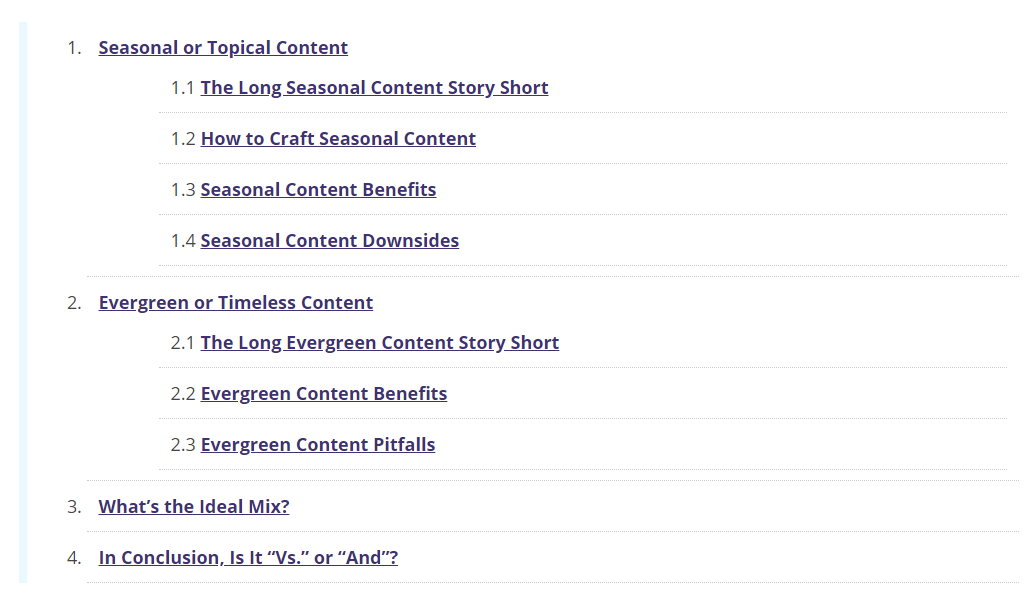Open the Evergreen Content Benefits entry
The width and height of the screenshot is (1035, 597).
tap(323, 393)
